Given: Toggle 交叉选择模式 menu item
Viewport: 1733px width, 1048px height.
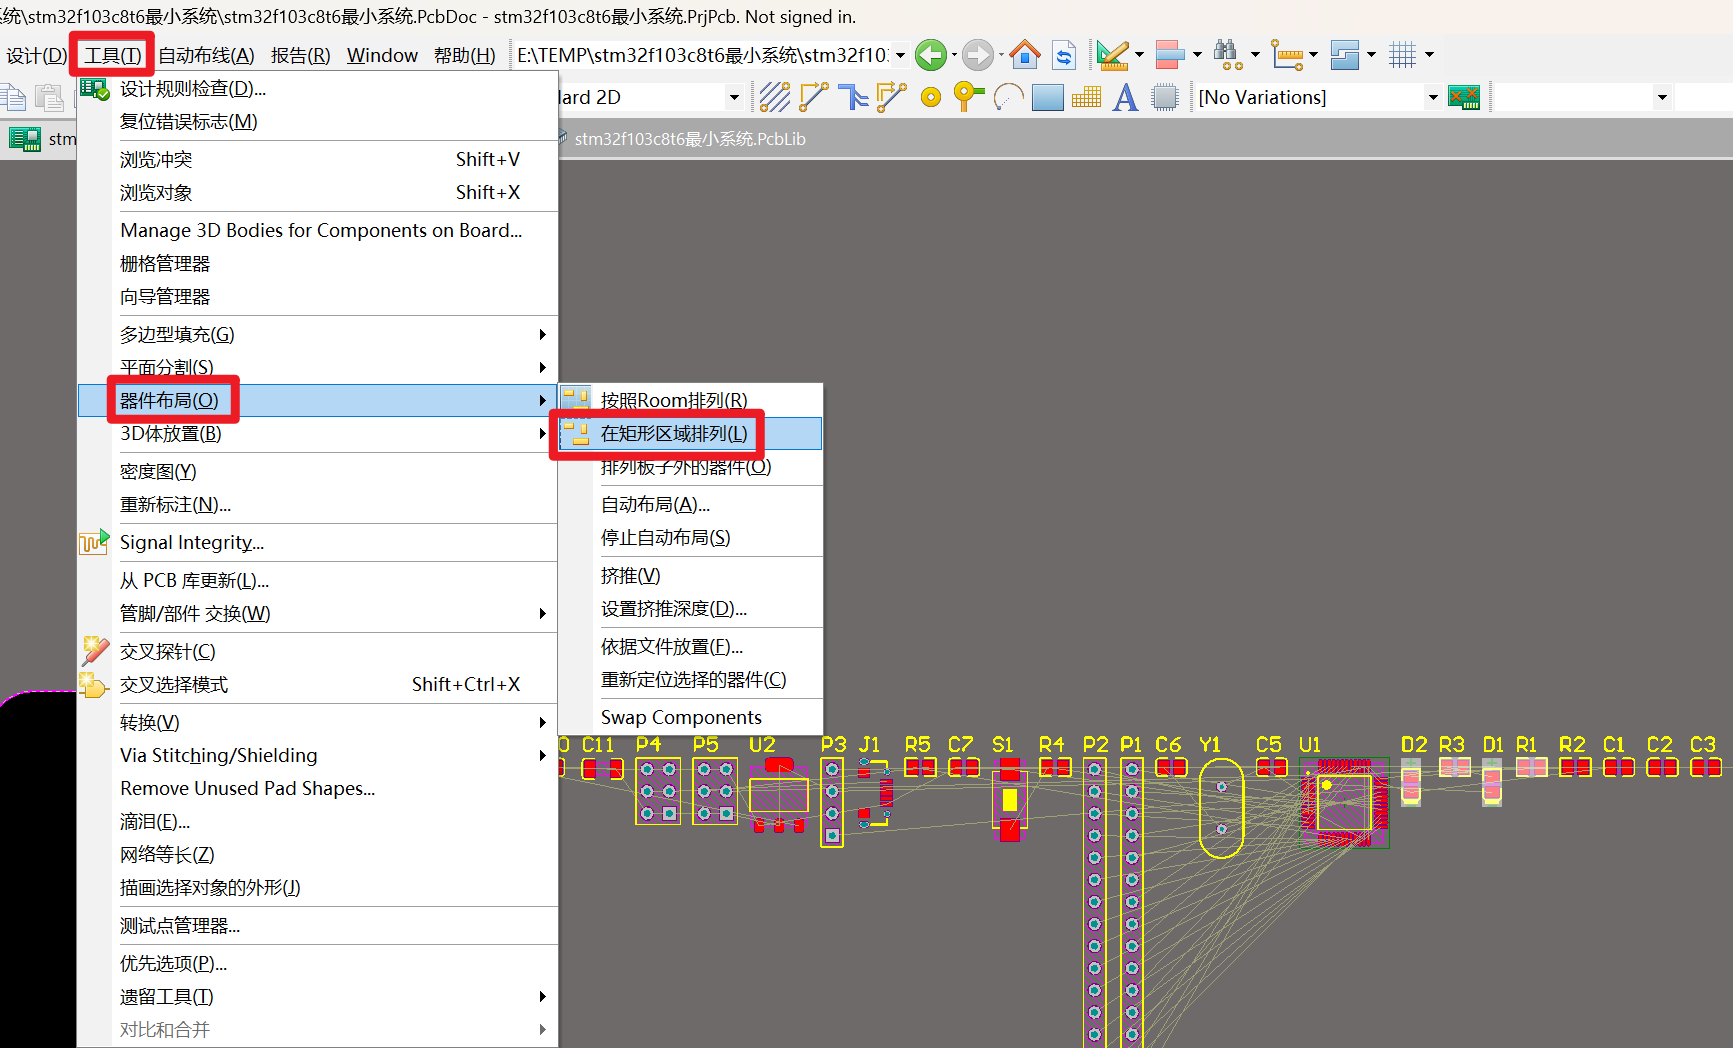Looking at the screenshot, I should click(318, 684).
